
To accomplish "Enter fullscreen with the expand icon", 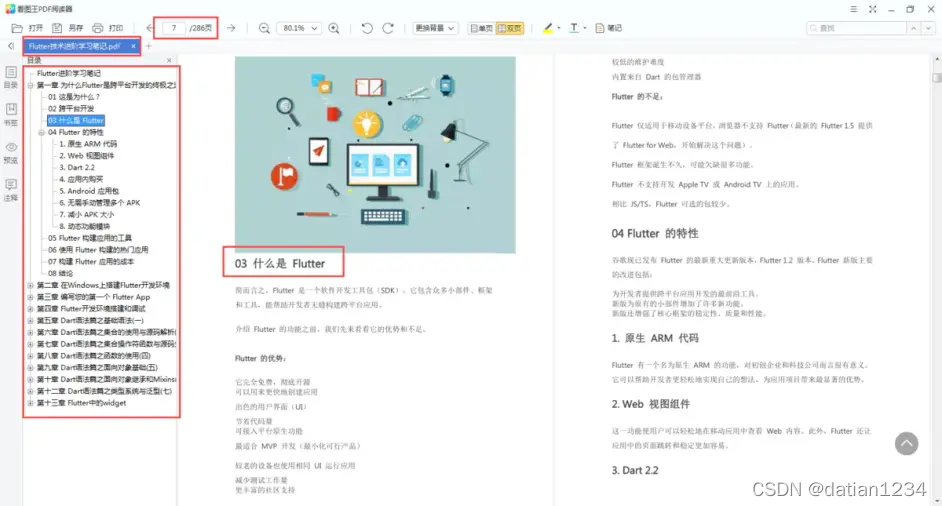I will [x=872, y=9].
